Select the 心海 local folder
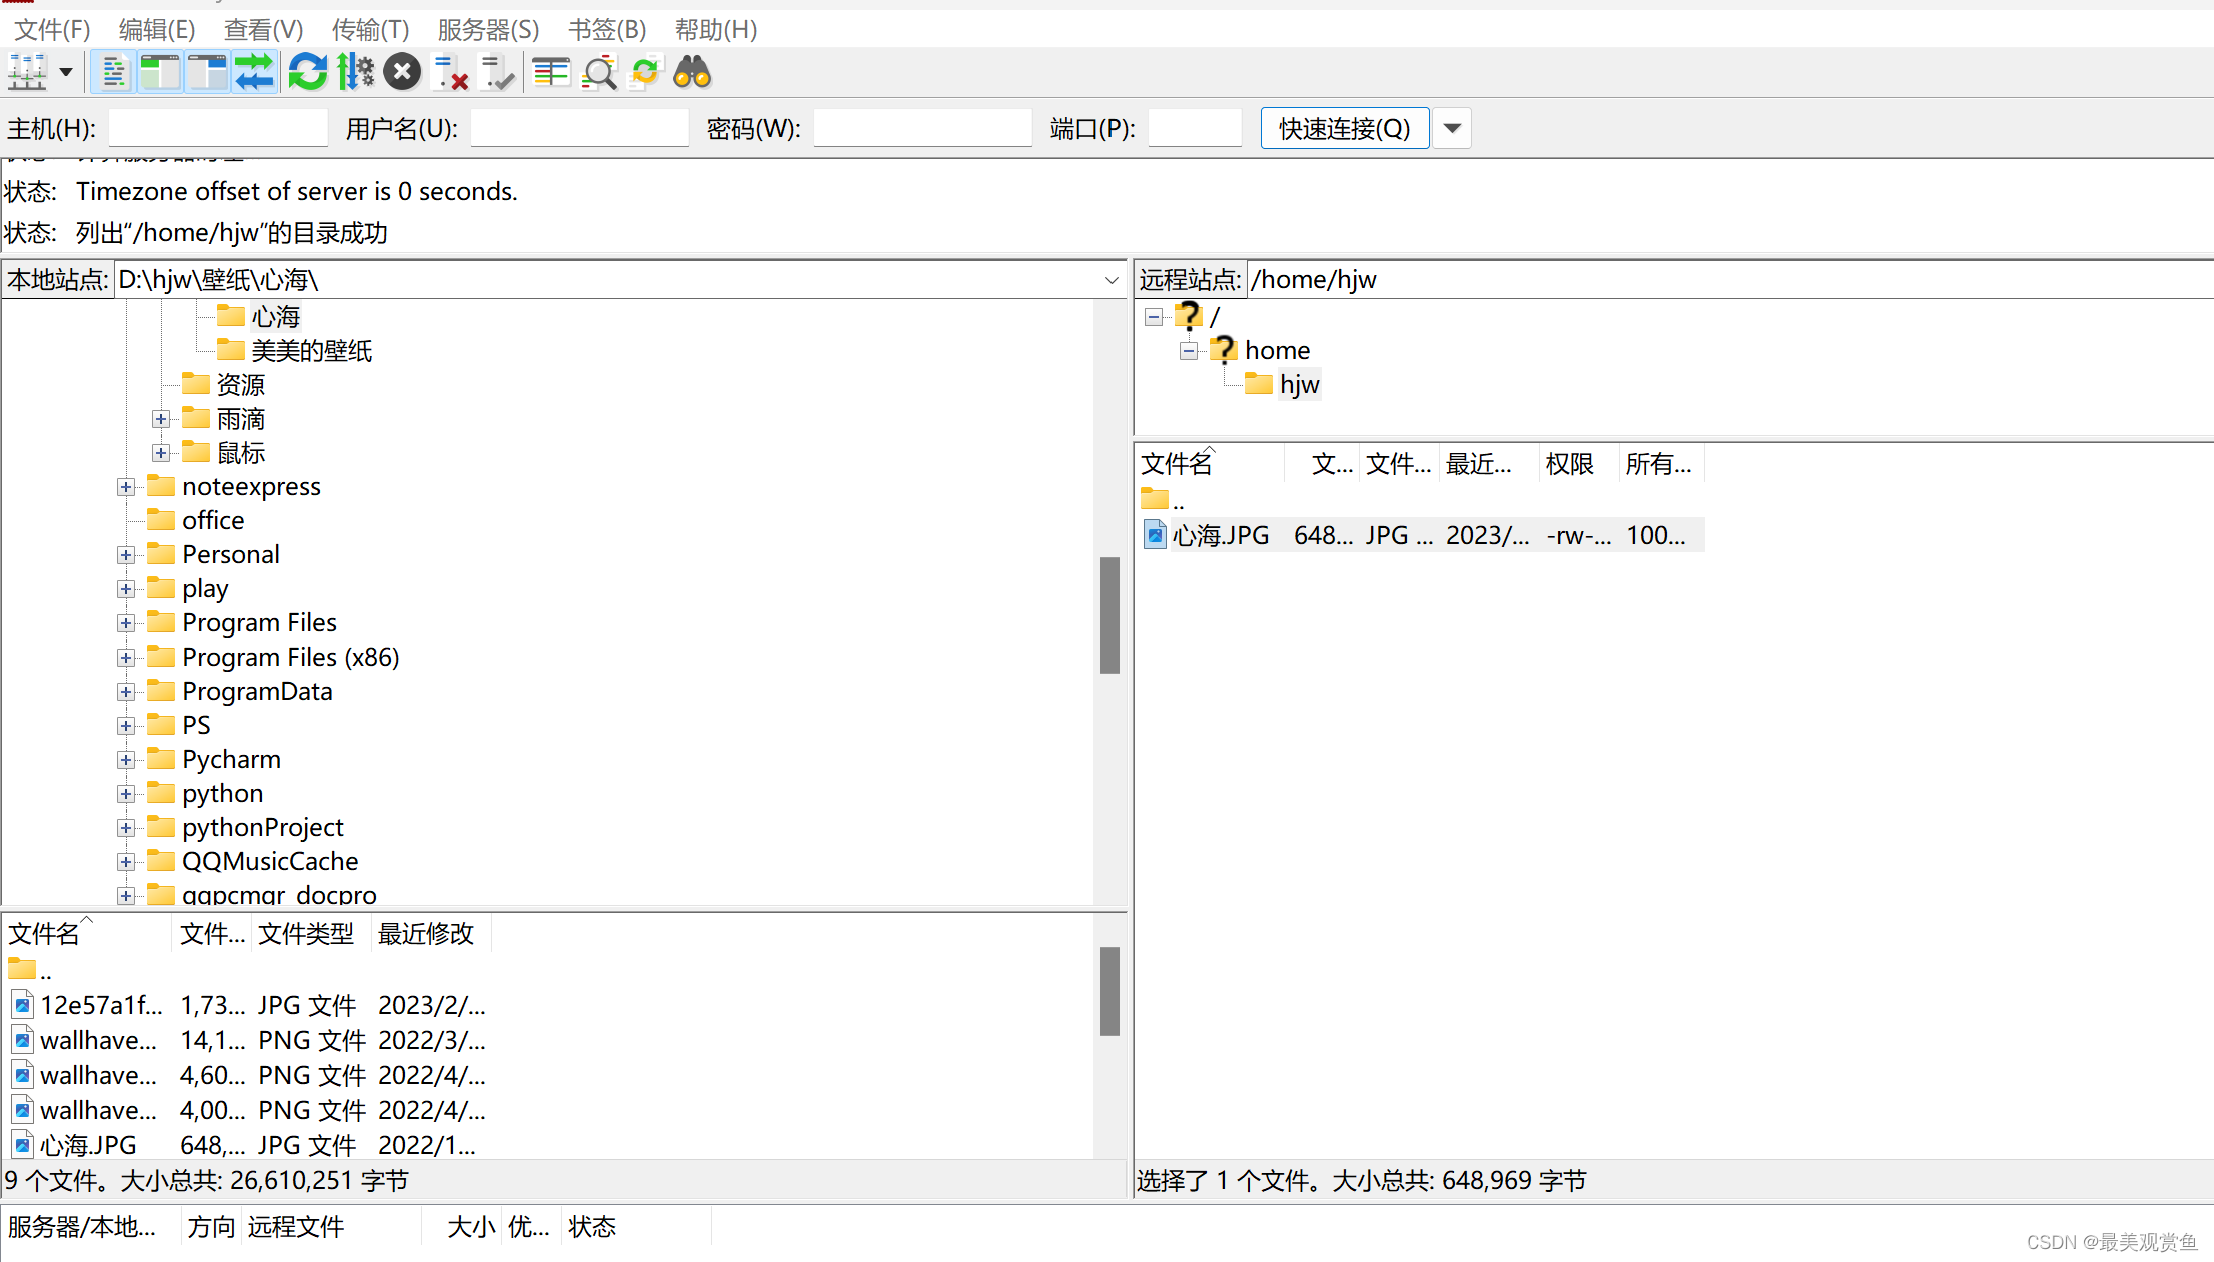2214x1262 pixels. (275, 317)
